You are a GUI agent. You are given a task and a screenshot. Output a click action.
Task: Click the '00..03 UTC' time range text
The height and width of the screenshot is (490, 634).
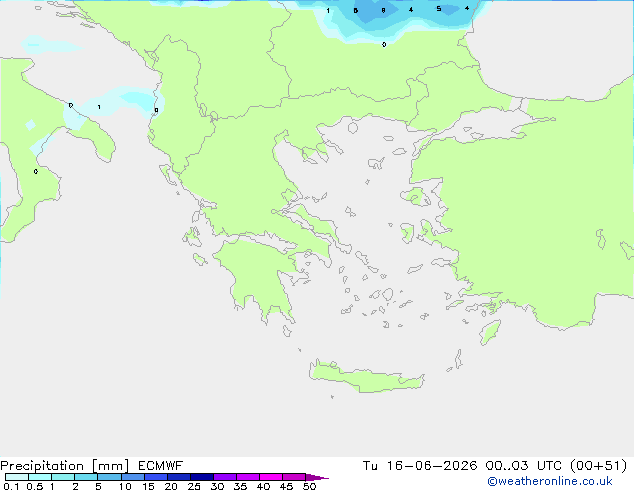pyautogui.click(x=524, y=466)
